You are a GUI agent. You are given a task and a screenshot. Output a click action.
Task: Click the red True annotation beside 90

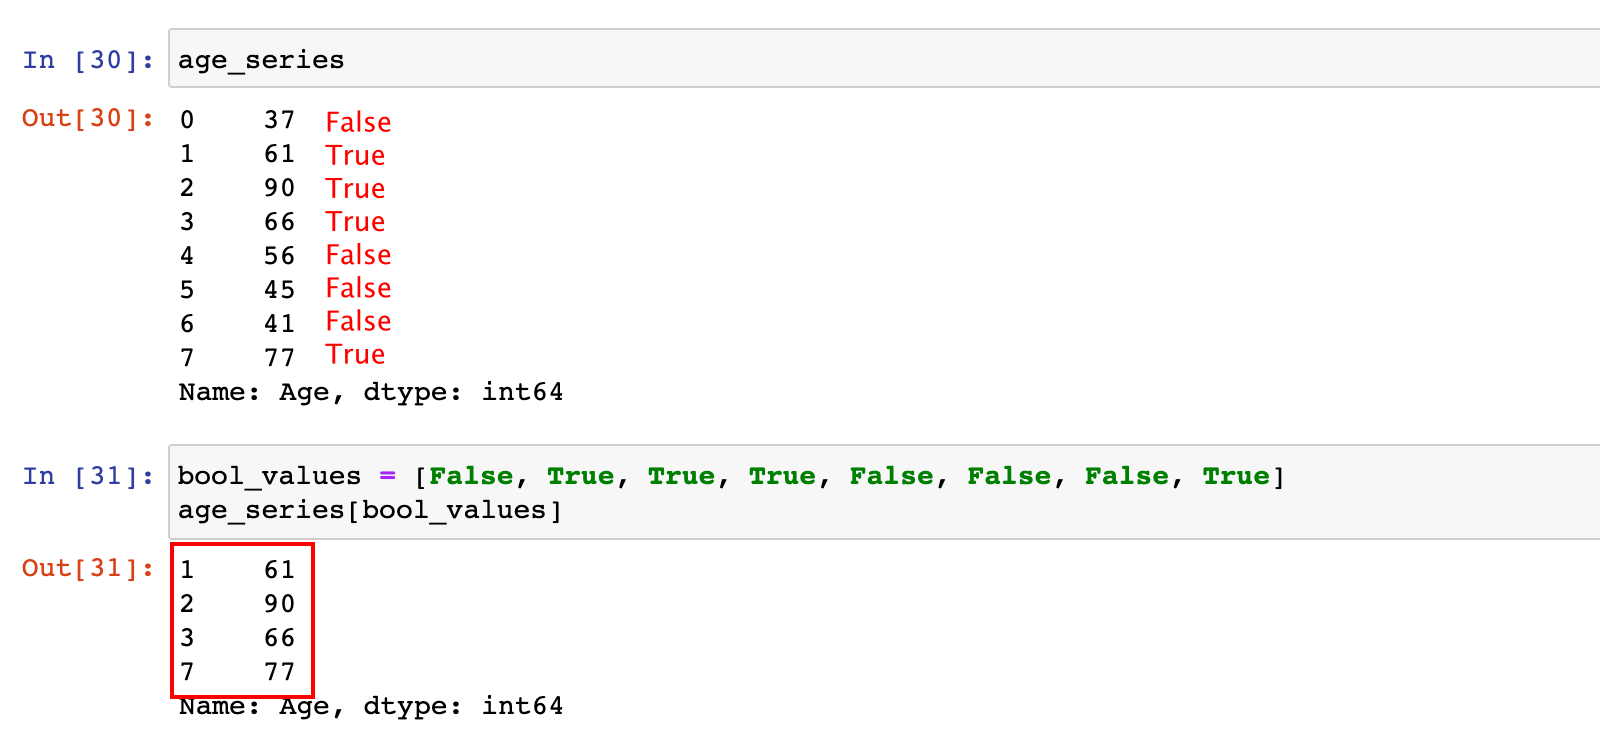tap(355, 188)
